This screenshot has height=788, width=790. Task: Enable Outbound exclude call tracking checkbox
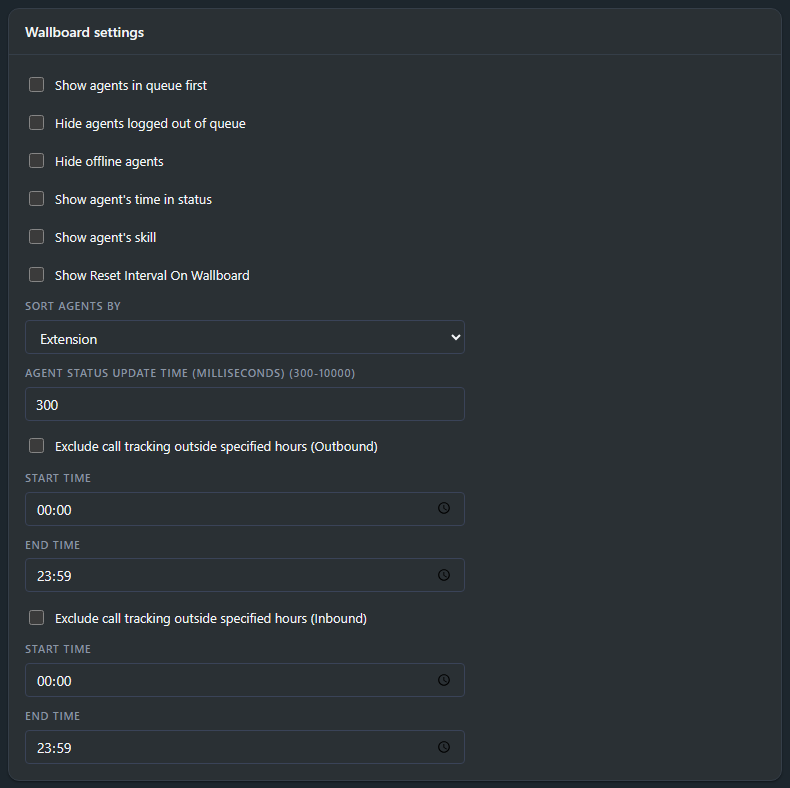tap(36, 446)
